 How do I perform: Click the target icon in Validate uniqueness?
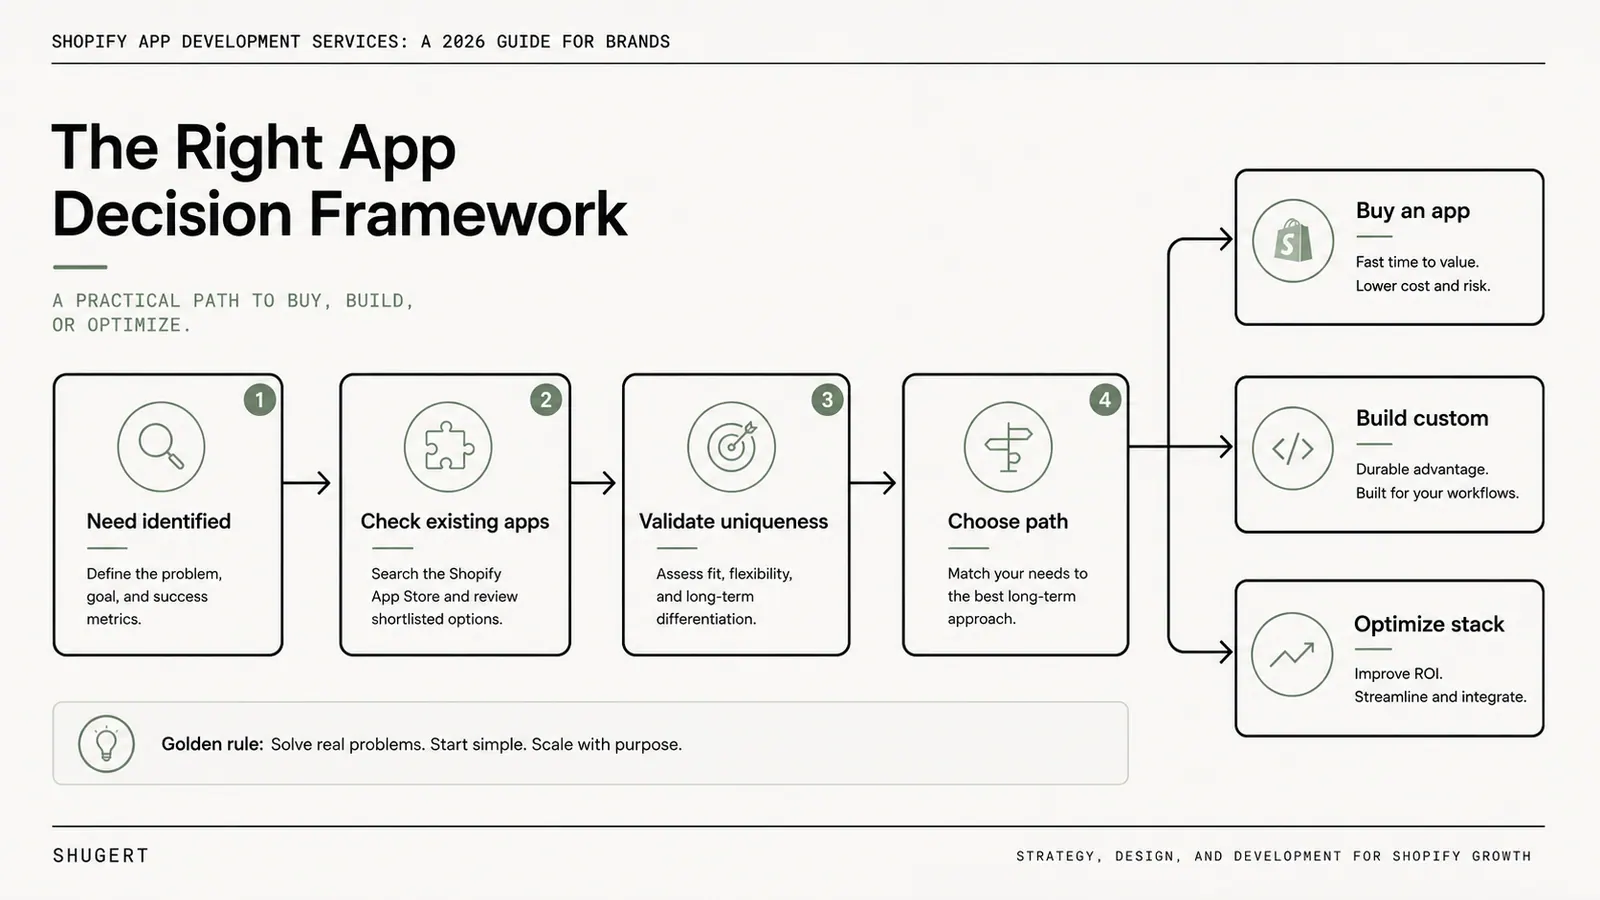732,447
